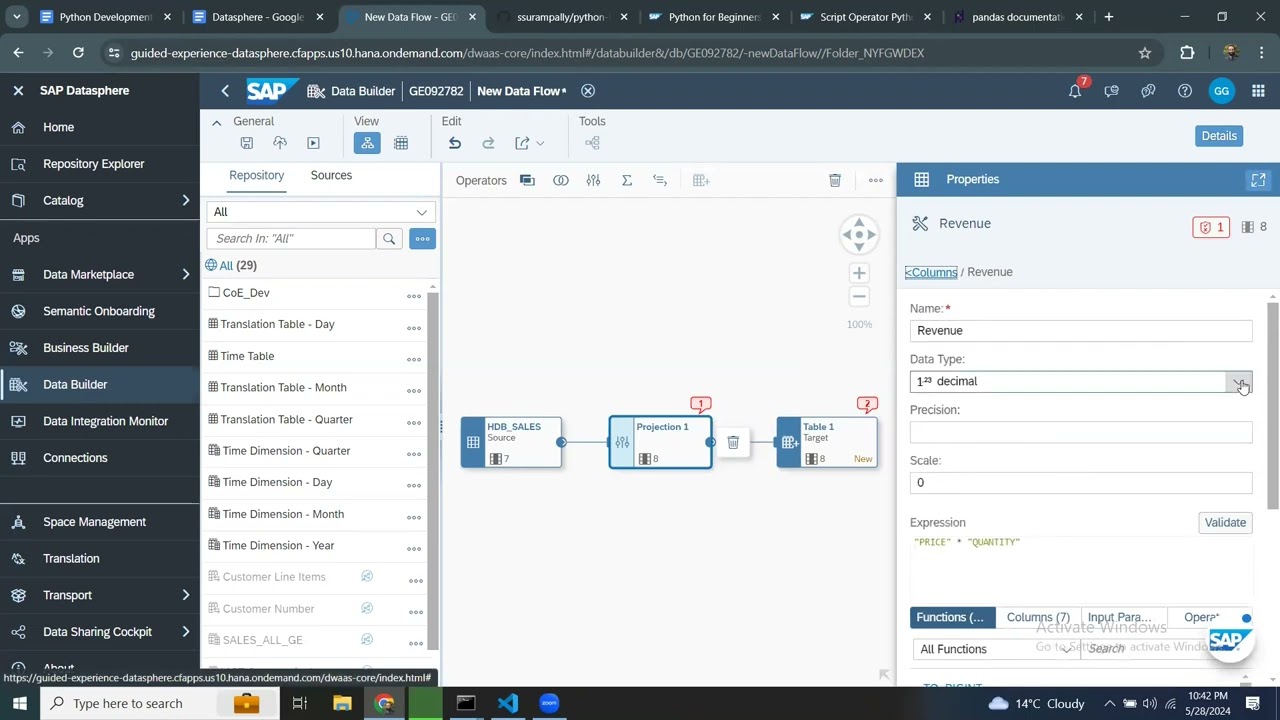Expand the Transport submenu arrow
Screen dimensions: 1280x720
185,595
